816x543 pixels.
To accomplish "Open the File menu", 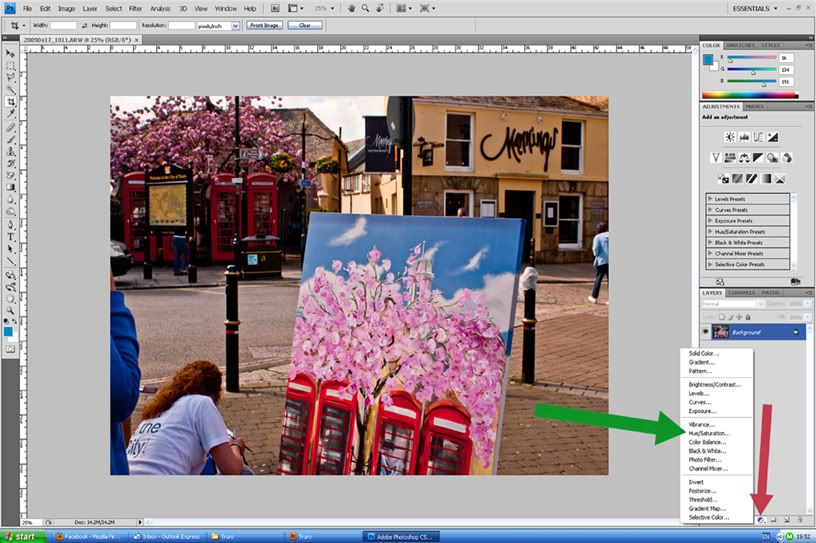I will coord(27,8).
